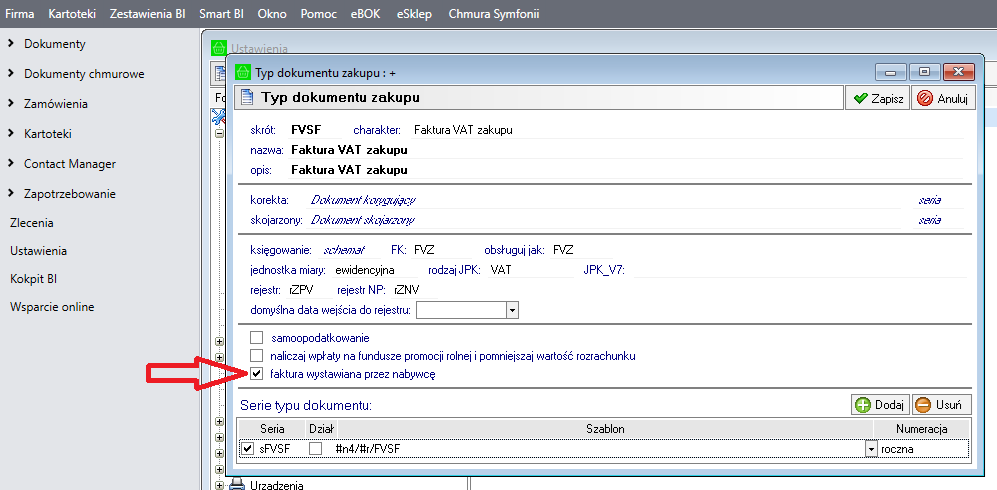Viewport: 997px width, 490px height.
Task: Click the orange minus Usuń button
Action: click(938, 405)
